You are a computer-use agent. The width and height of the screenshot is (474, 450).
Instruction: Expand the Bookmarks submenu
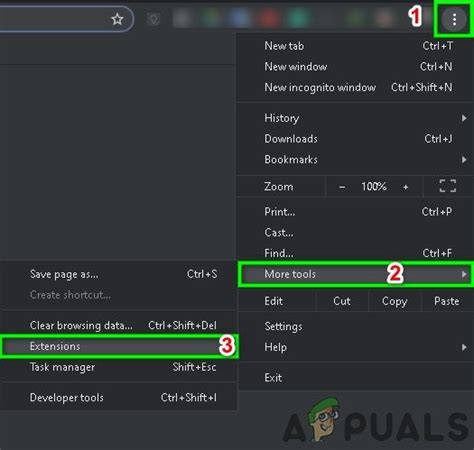[x=355, y=160]
